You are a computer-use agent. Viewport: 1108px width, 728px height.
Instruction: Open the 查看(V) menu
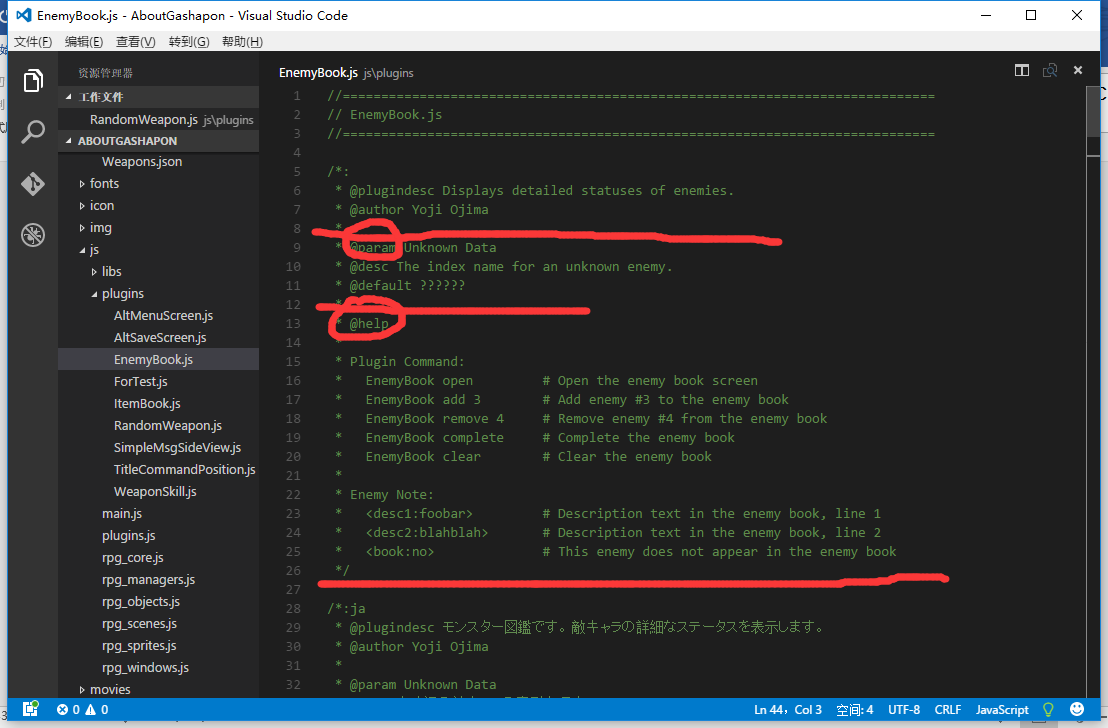click(x=136, y=42)
